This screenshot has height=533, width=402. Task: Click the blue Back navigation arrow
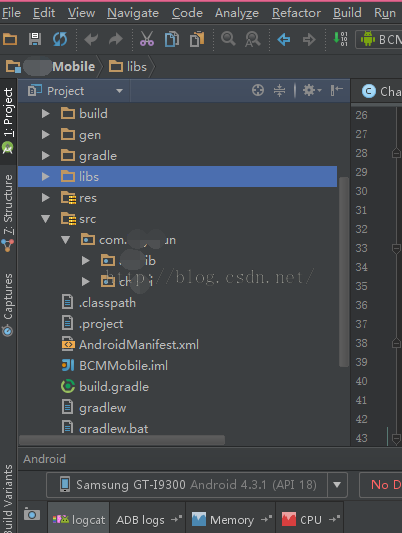pyautogui.click(x=284, y=39)
